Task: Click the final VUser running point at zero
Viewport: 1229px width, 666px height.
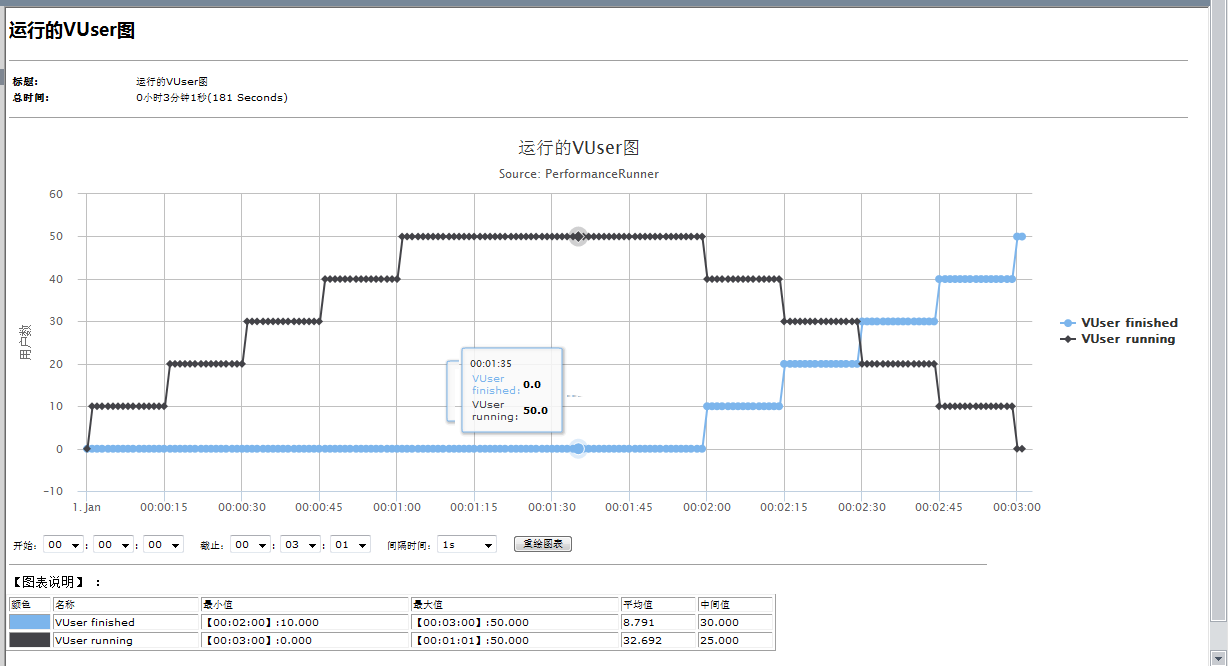Action: (1021, 449)
